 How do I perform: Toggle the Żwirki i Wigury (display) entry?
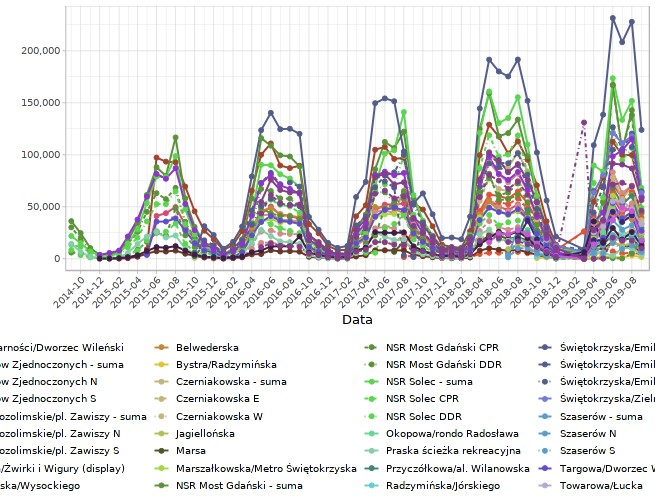pos(62,469)
